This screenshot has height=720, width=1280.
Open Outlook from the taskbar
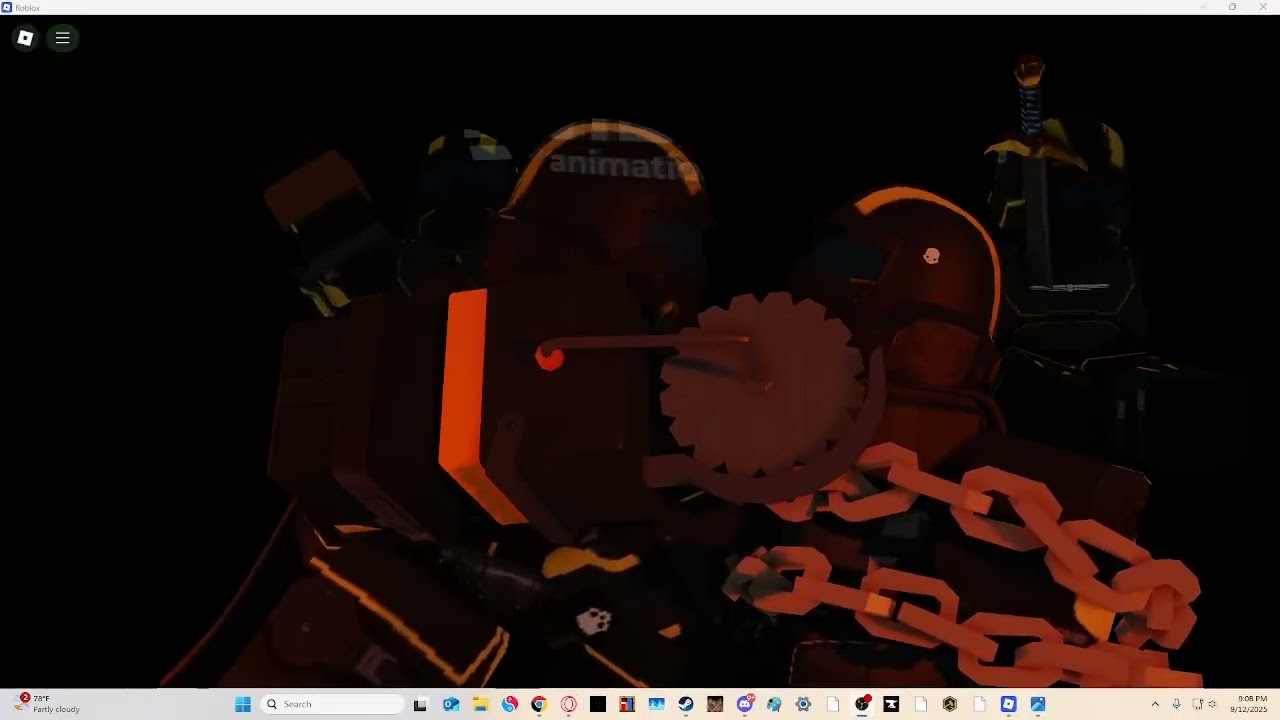point(451,704)
